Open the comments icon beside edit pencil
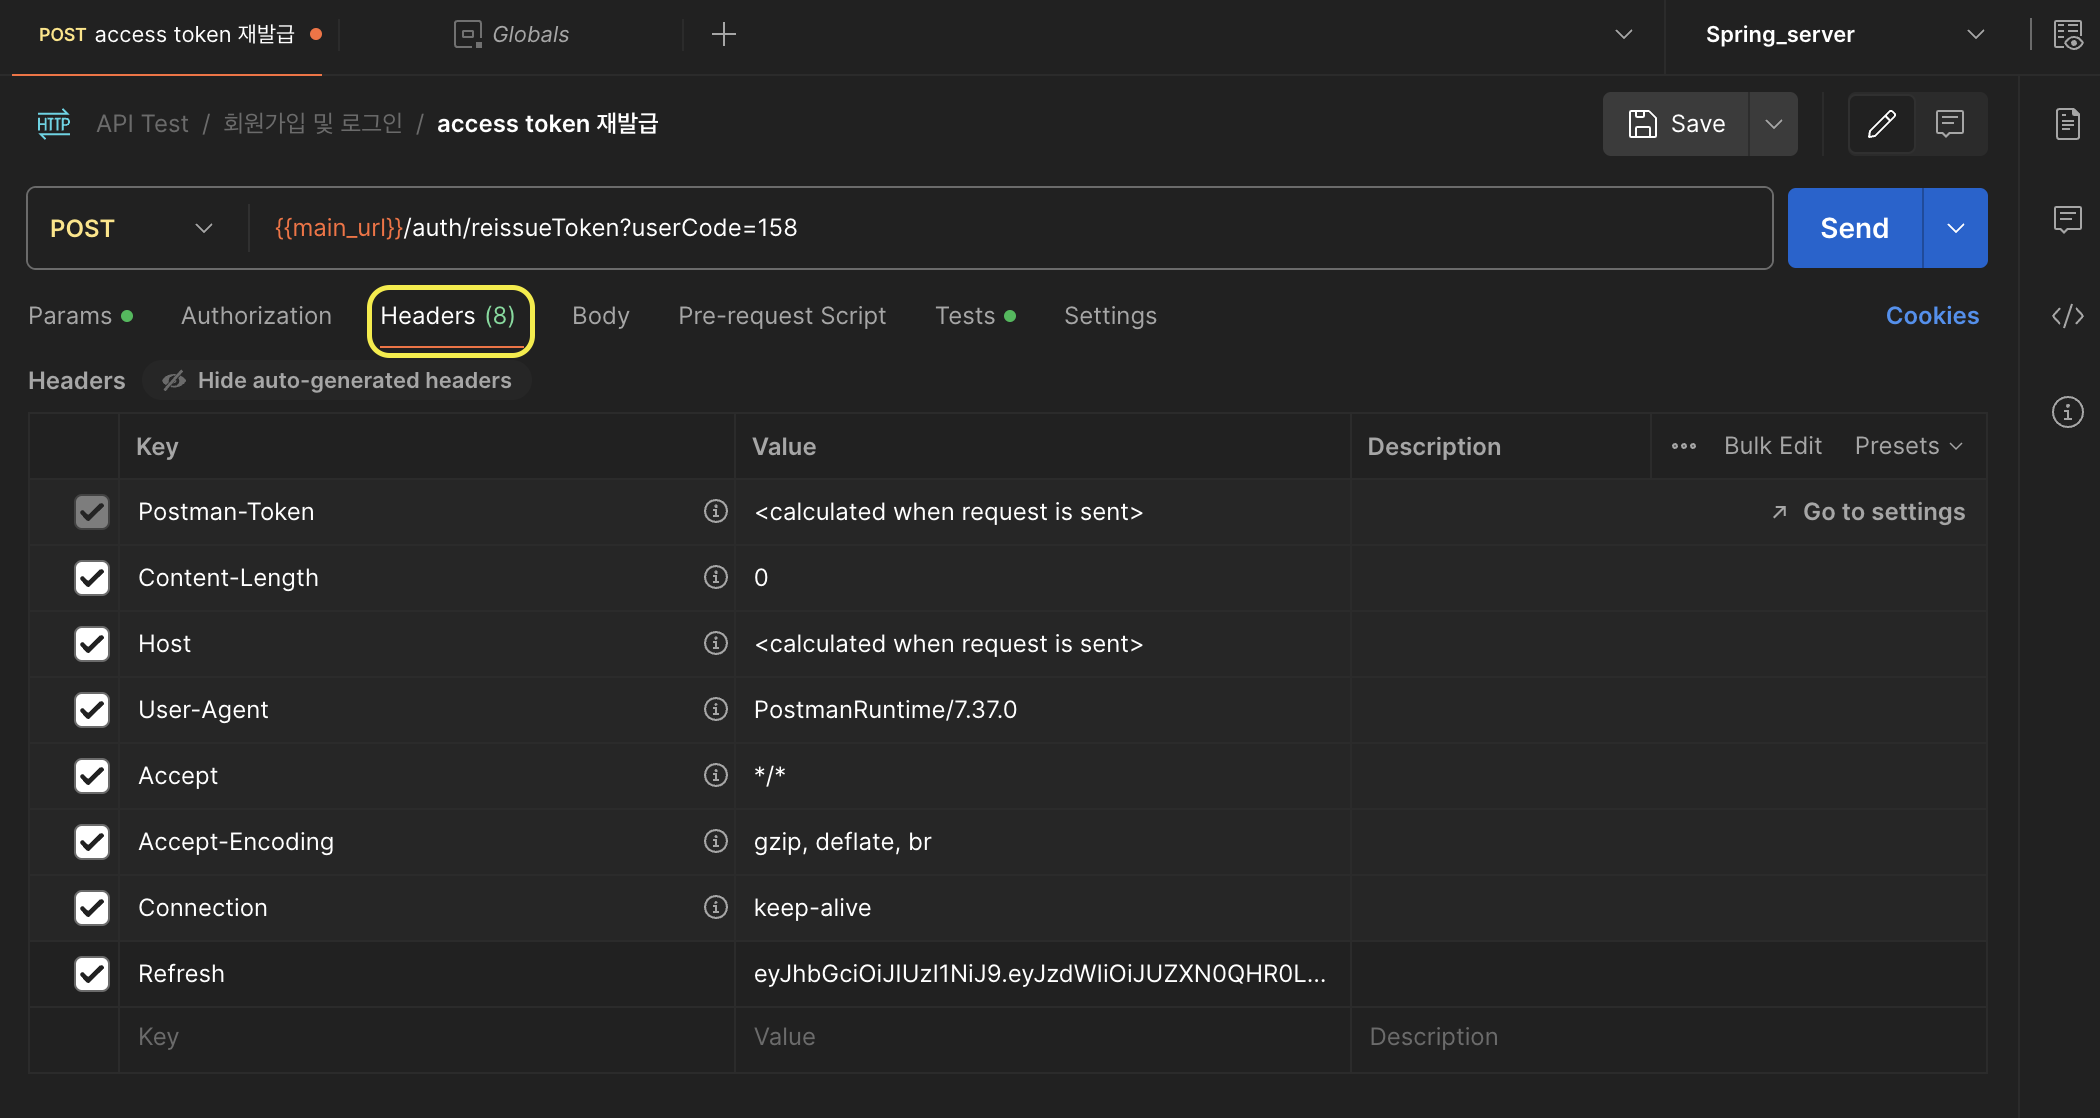The width and height of the screenshot is (2100, 1118). pyautogui.click(x=1949, y=124)
